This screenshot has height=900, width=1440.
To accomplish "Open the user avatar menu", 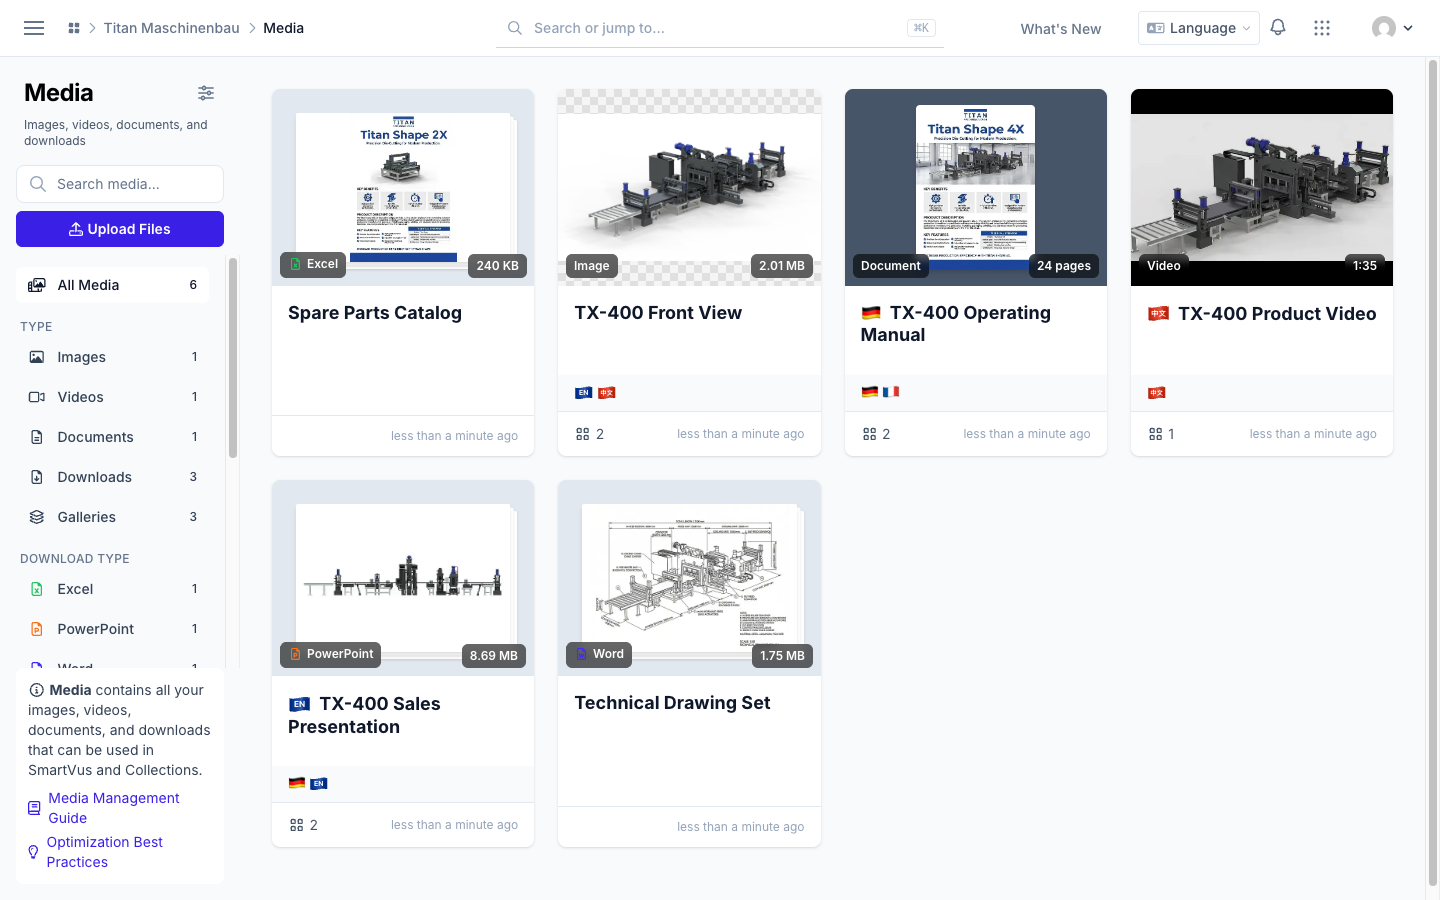I will coord(1392,28).
